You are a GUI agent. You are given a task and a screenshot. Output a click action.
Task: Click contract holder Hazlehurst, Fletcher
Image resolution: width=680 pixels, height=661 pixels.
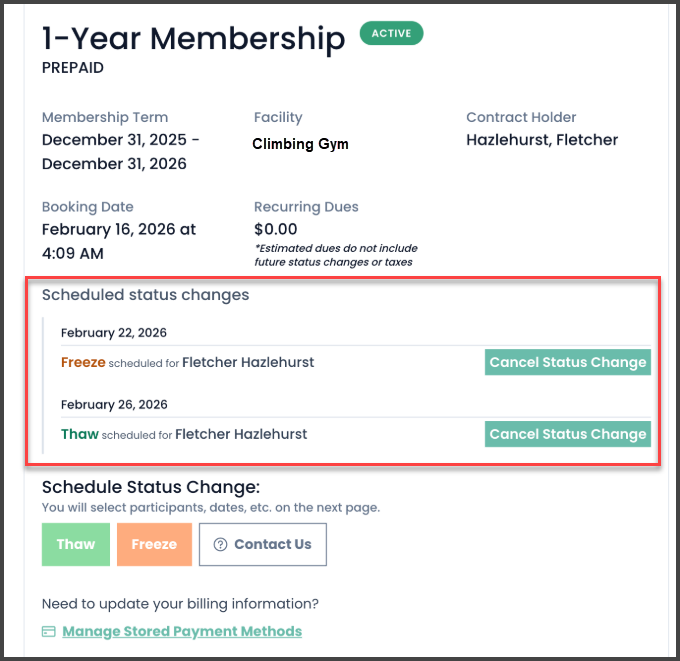(542, 140)
